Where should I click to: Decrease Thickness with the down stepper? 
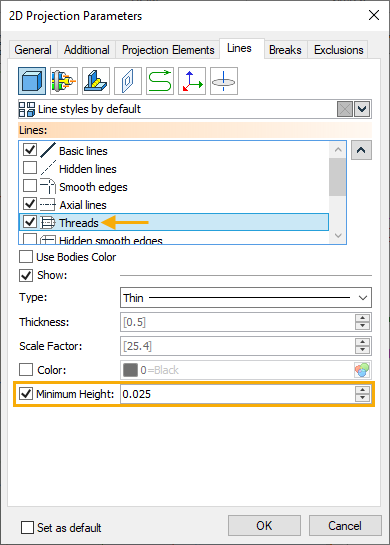point(363,326)
